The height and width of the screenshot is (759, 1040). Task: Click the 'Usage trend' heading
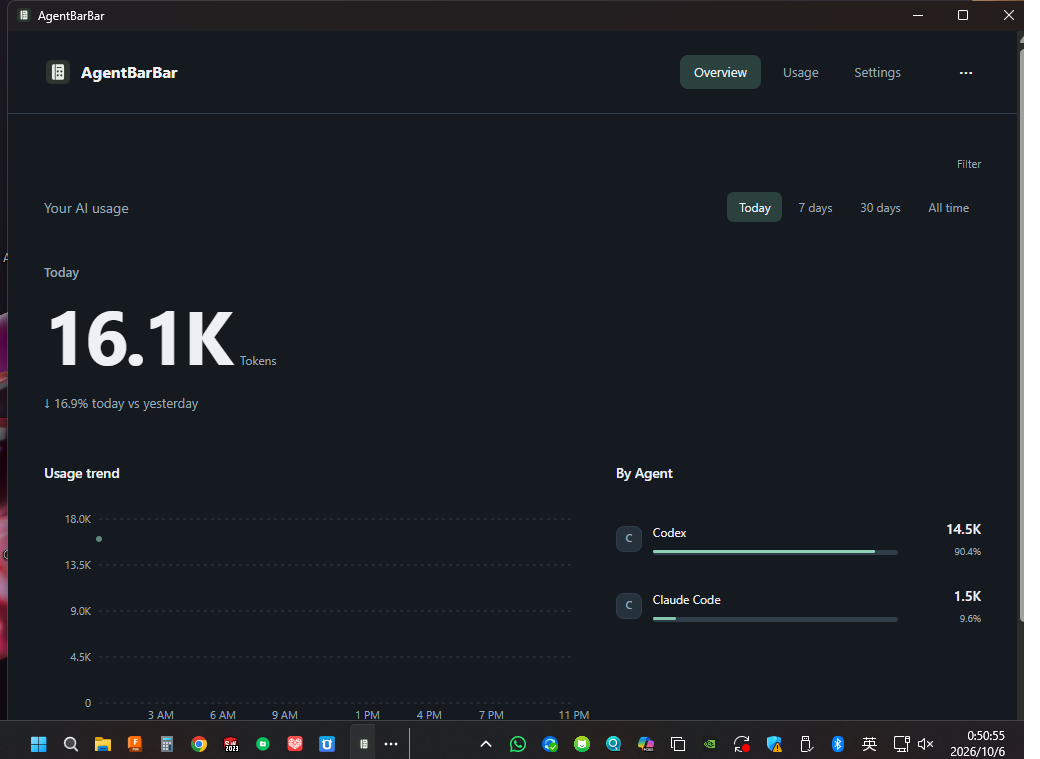pos(82,473)
